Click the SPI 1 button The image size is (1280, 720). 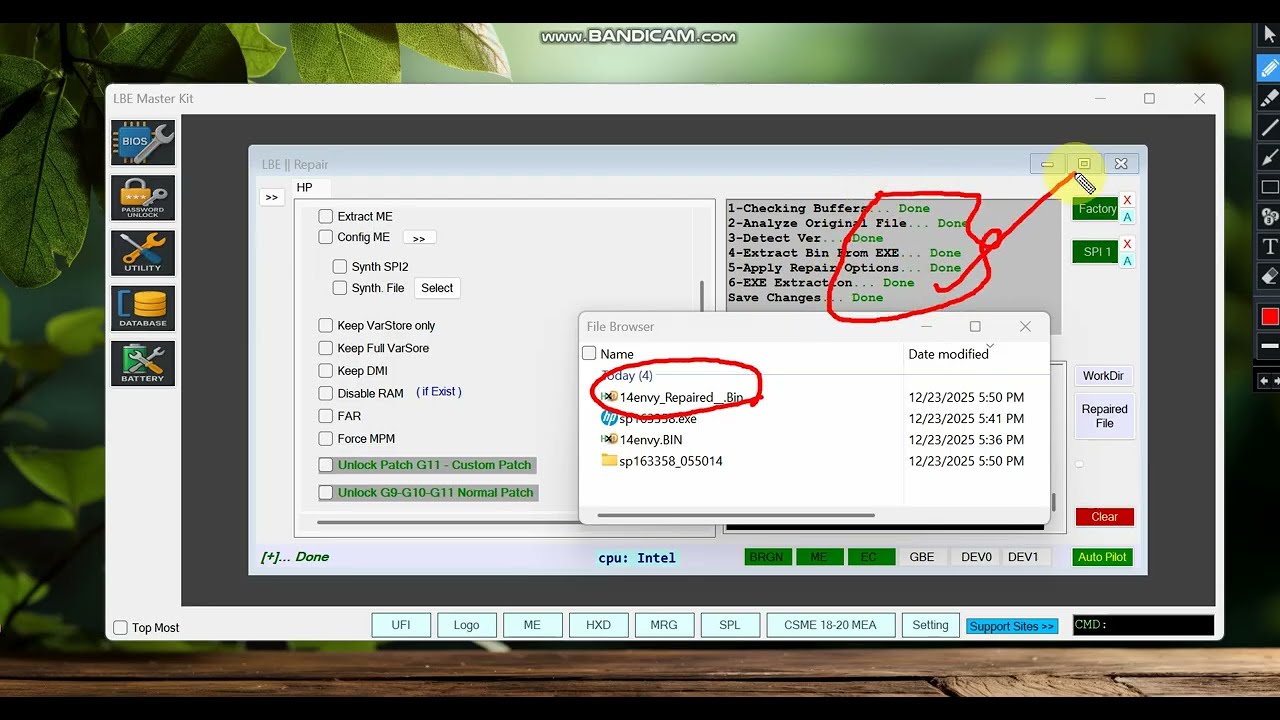coord(1096,252)
